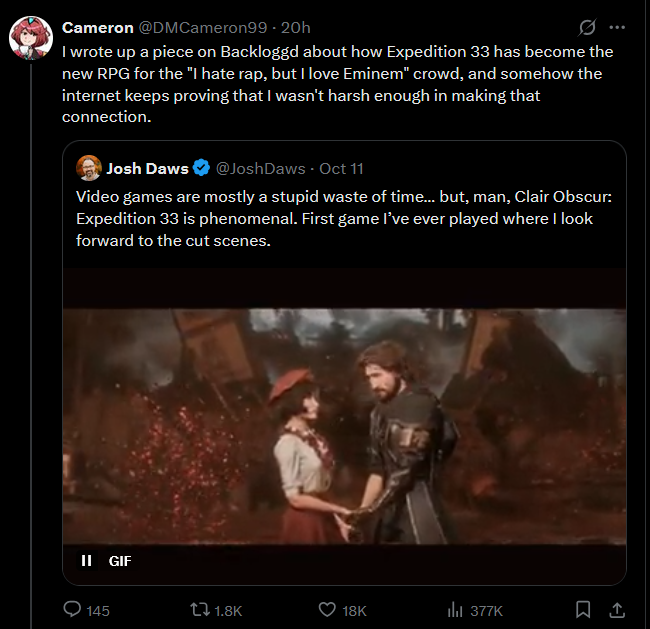Pause the GIF playback
This screenshot has height=629, width=650.
pos(87,561)
